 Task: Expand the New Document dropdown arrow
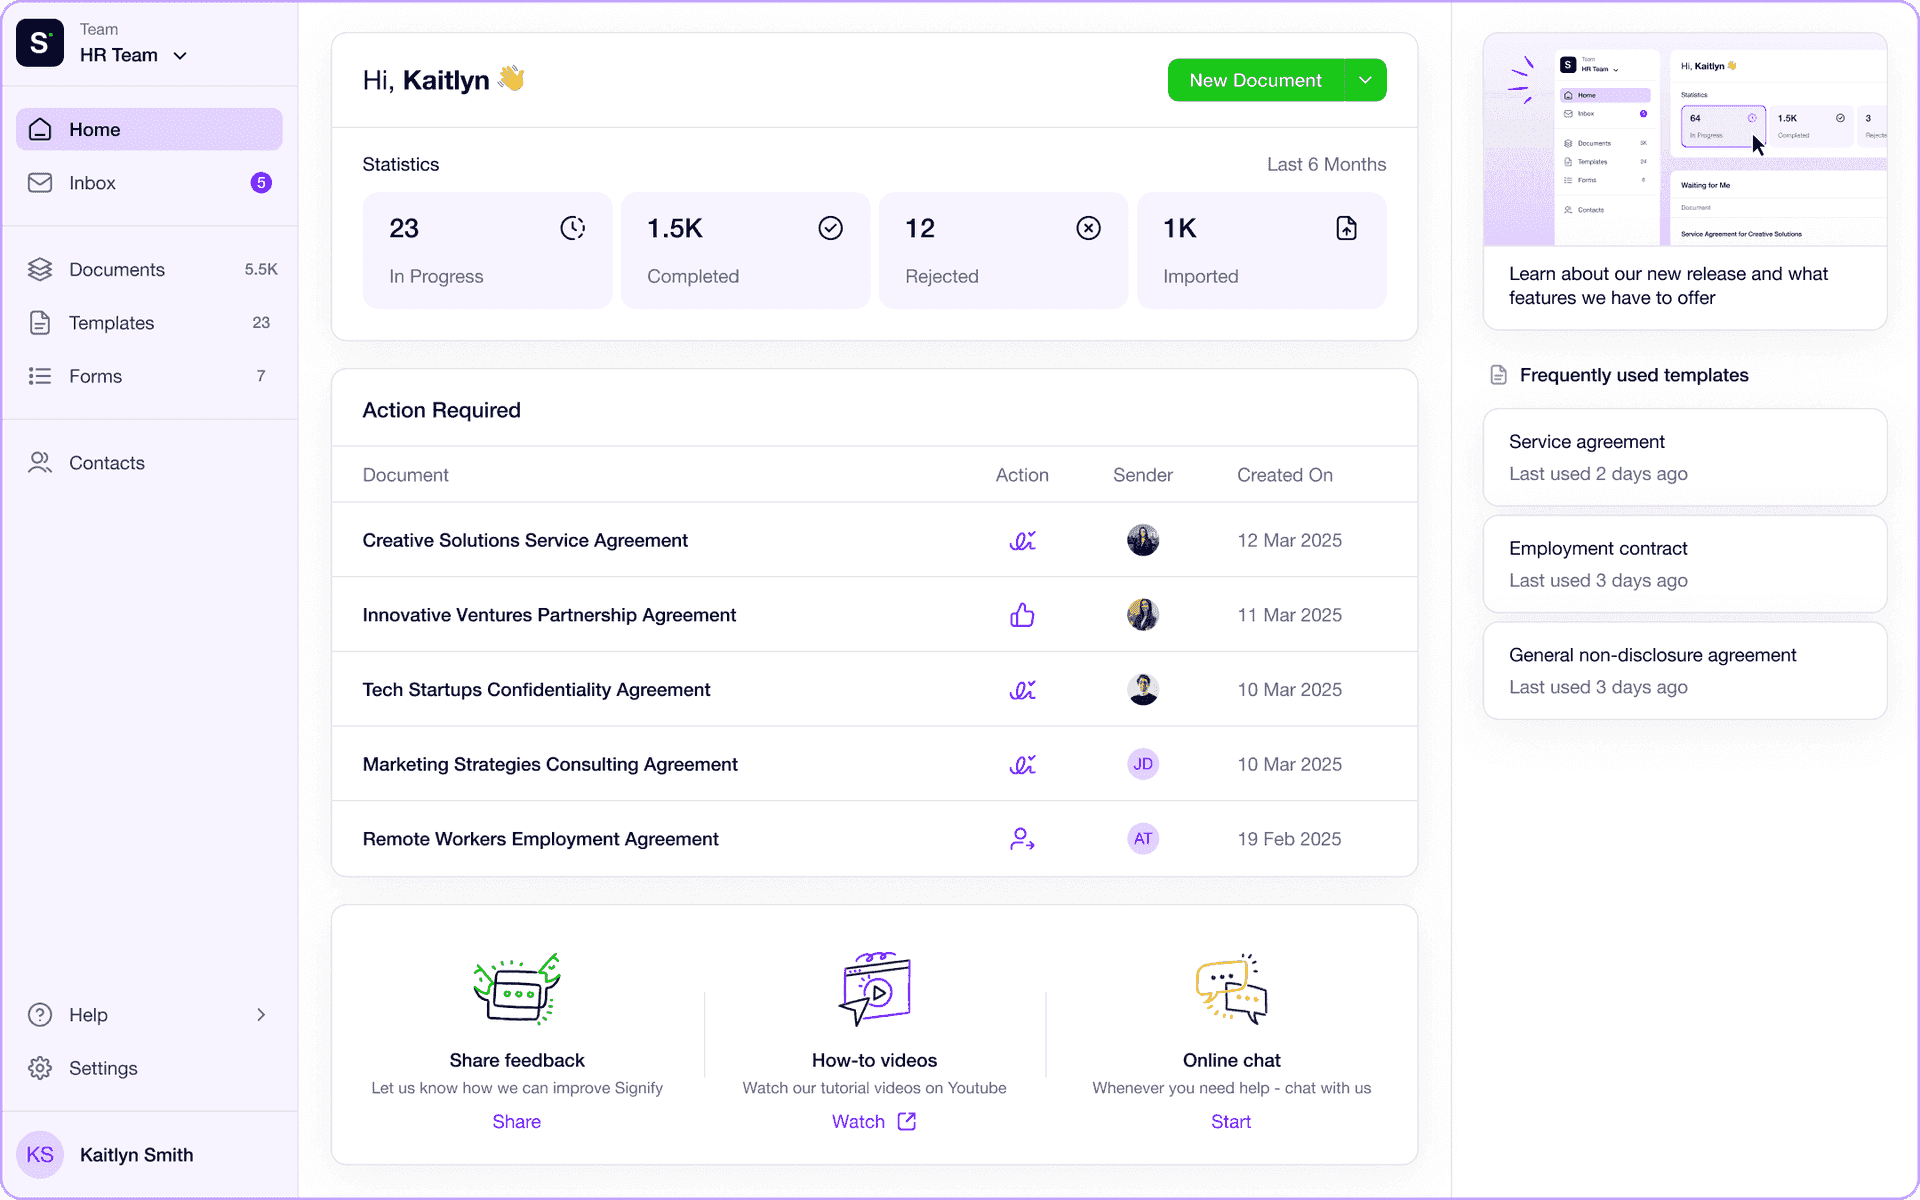pyautogui.click(x=1365, y=80)
